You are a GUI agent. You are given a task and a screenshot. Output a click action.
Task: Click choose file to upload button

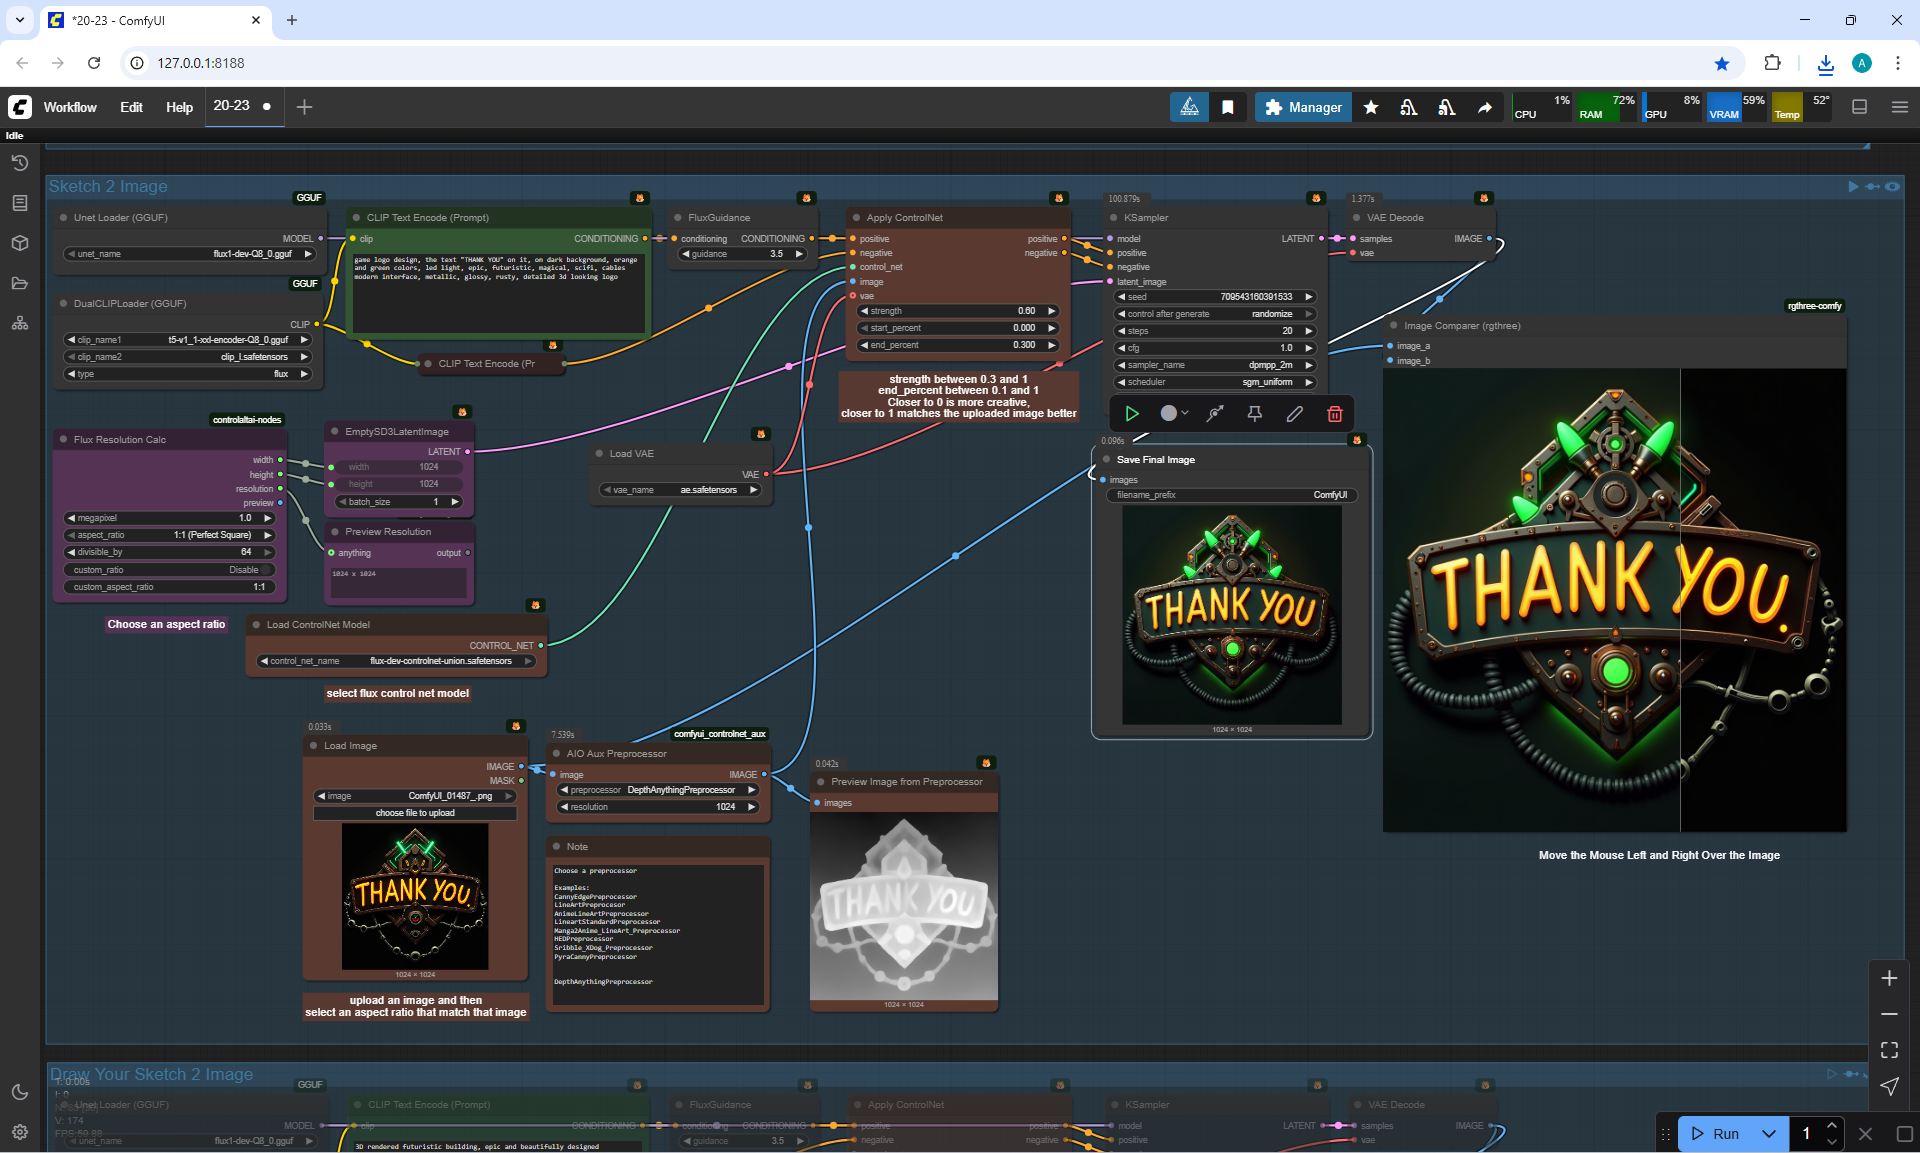(x=415, y=813)
